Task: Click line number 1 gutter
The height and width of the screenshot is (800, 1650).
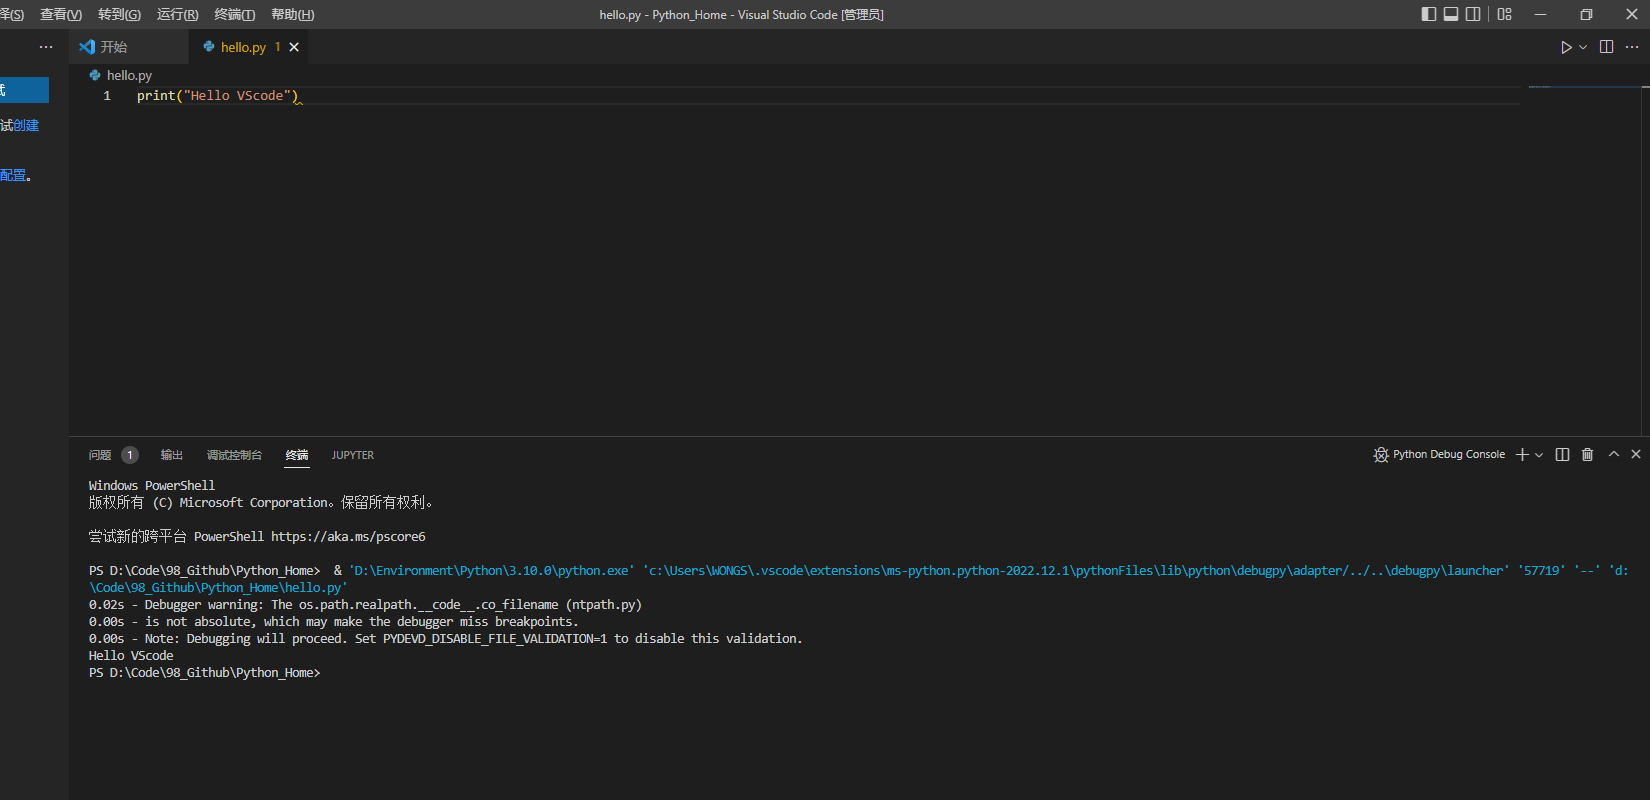Action: click(107, 96)
